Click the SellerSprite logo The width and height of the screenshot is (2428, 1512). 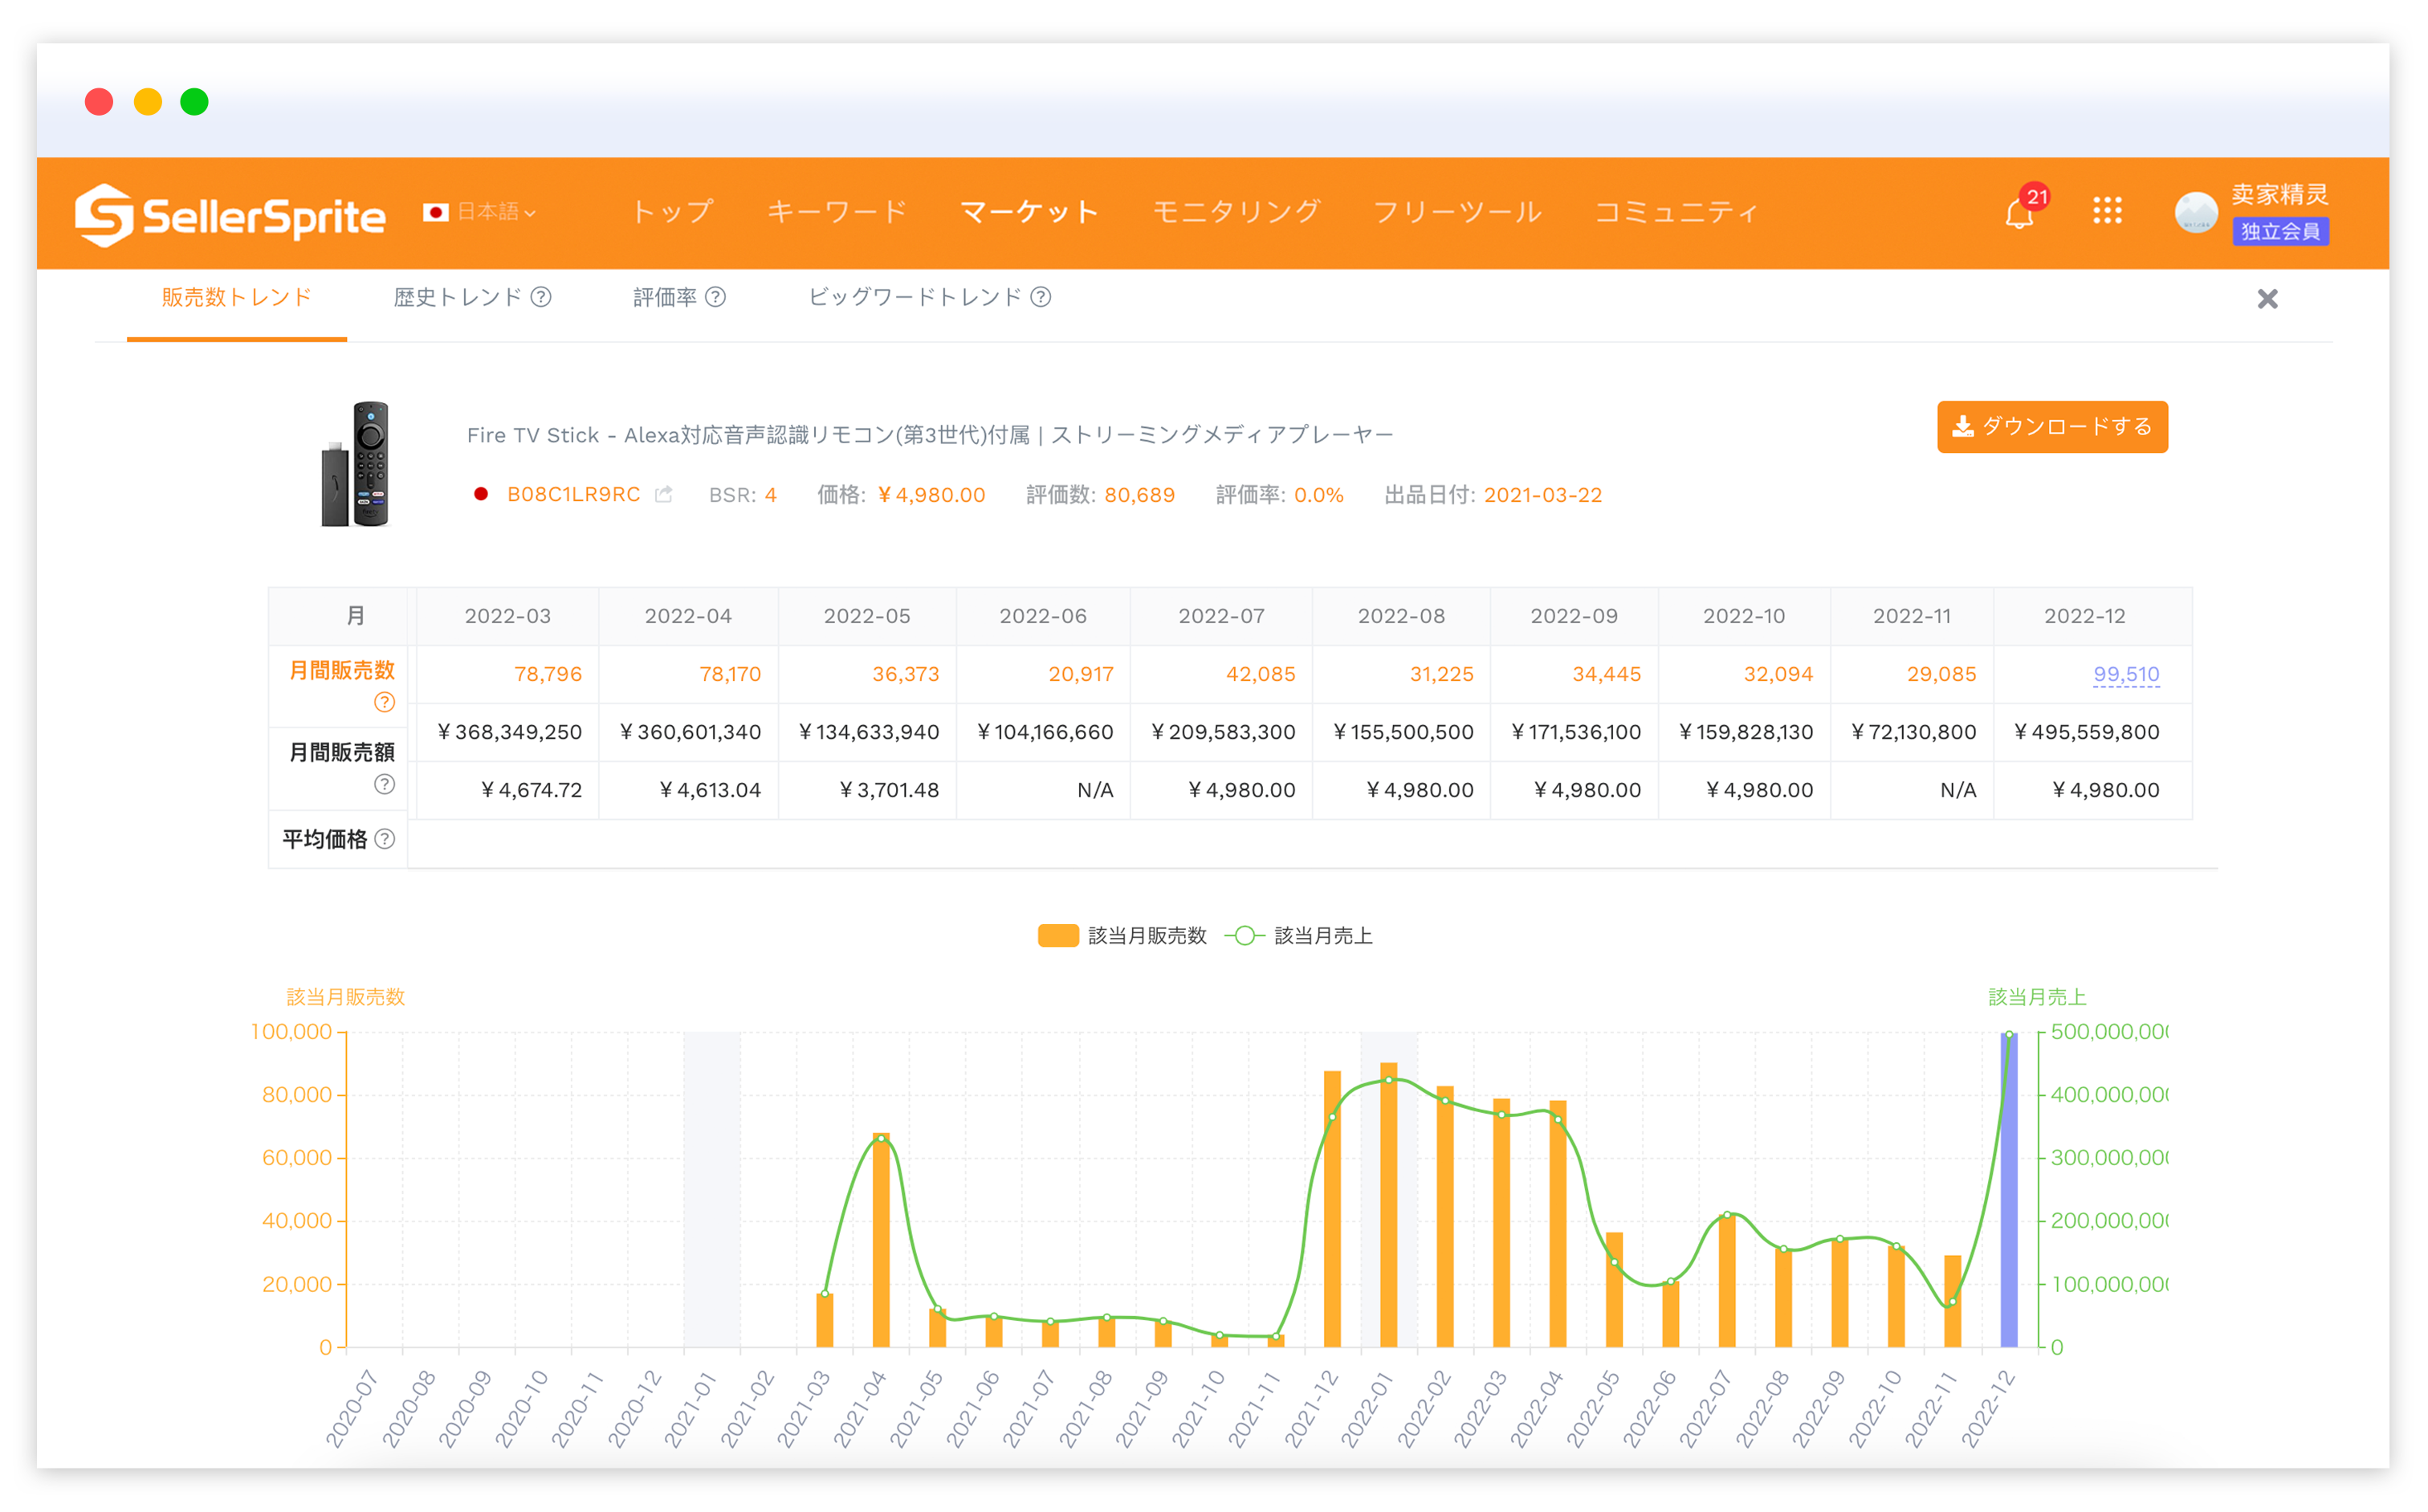230,214
